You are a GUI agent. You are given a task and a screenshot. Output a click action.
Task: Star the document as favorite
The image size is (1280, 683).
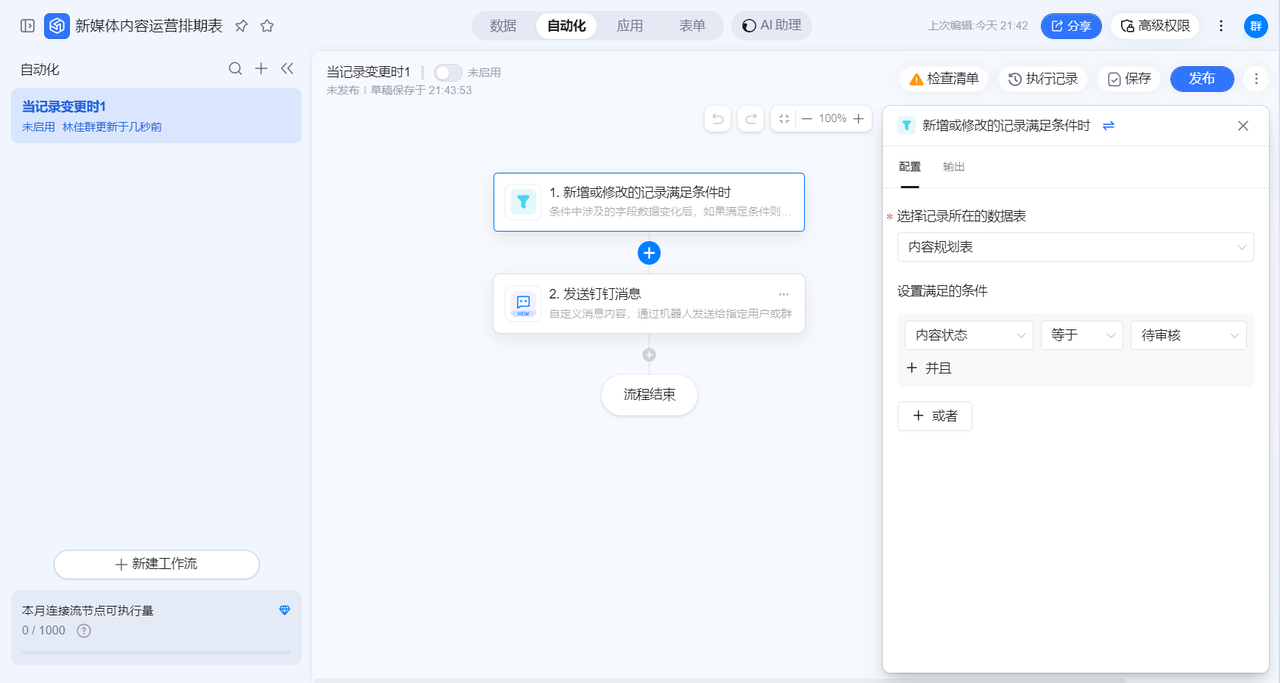pos(267,26)
